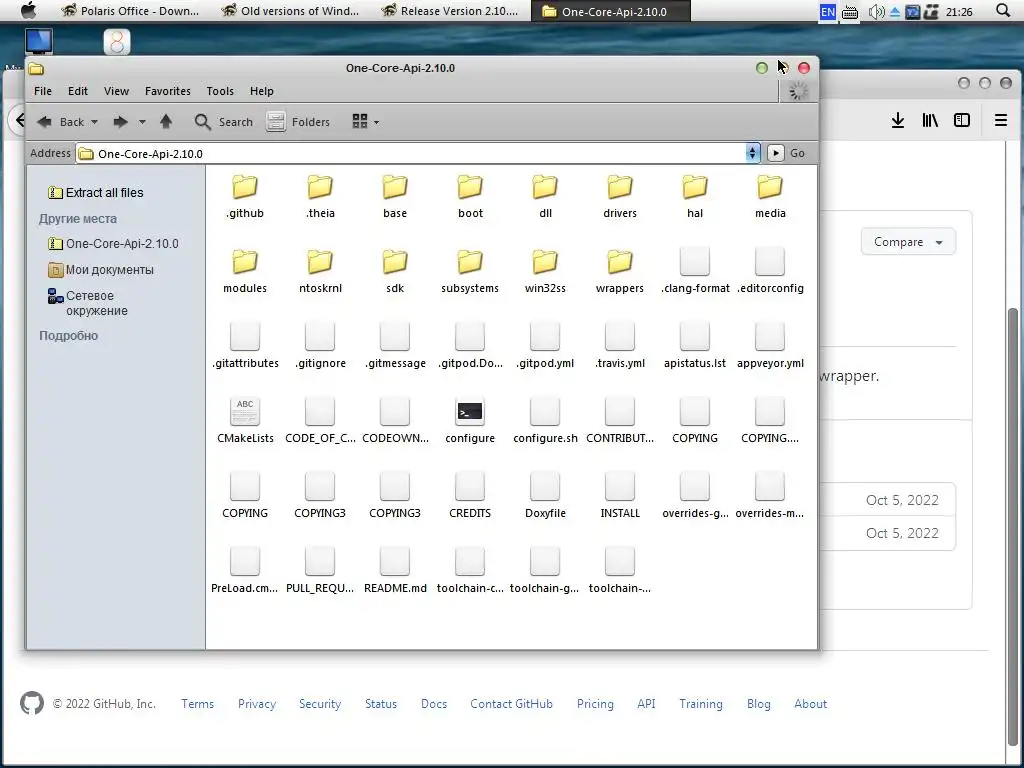Open Сетевое окружение link
1024x768 pixels.
click(x=88, y=303)
